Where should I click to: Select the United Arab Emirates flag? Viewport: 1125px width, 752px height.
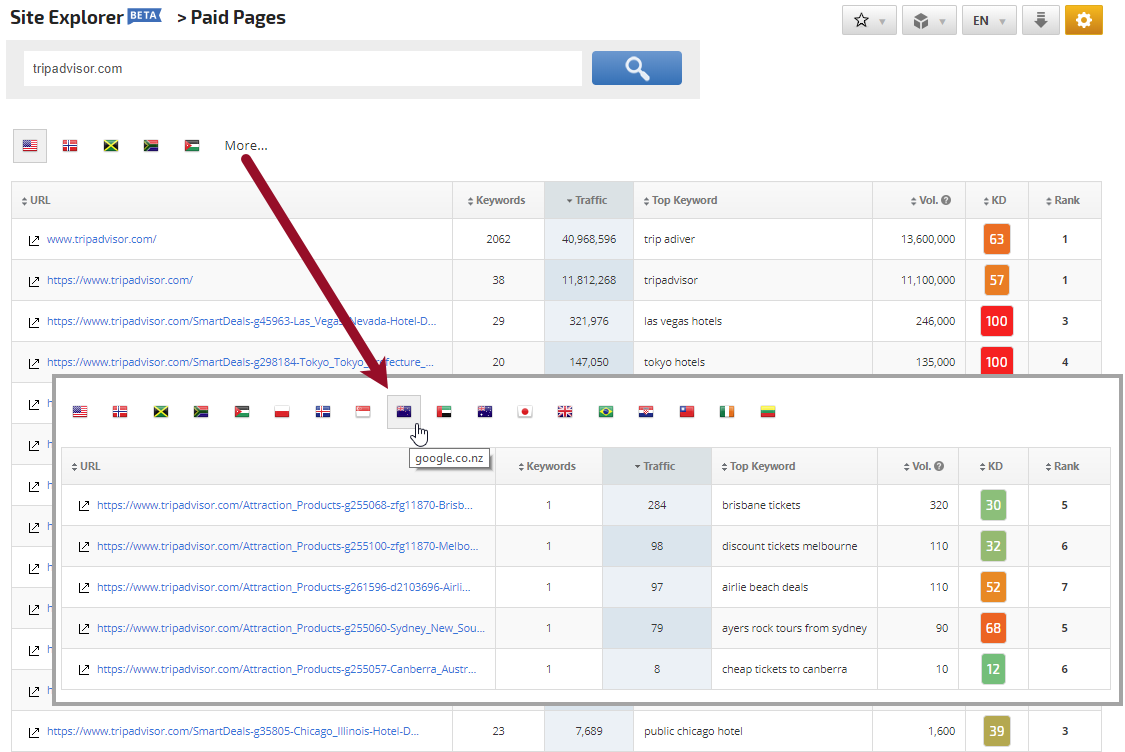444,411
